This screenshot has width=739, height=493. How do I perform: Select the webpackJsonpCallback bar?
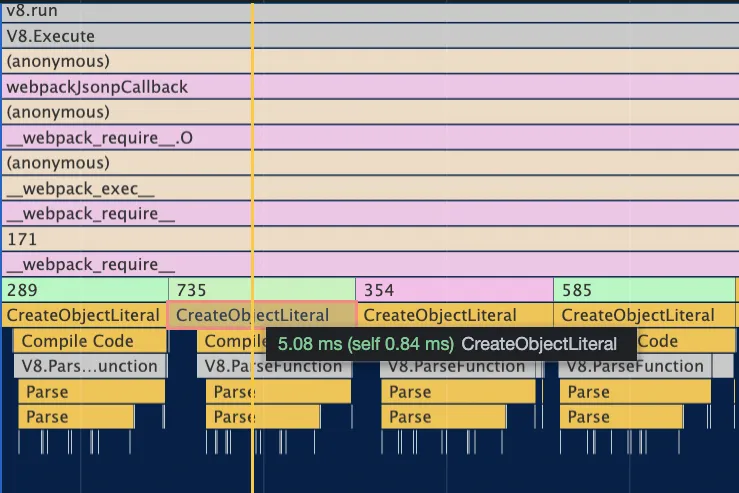point(370,87)
